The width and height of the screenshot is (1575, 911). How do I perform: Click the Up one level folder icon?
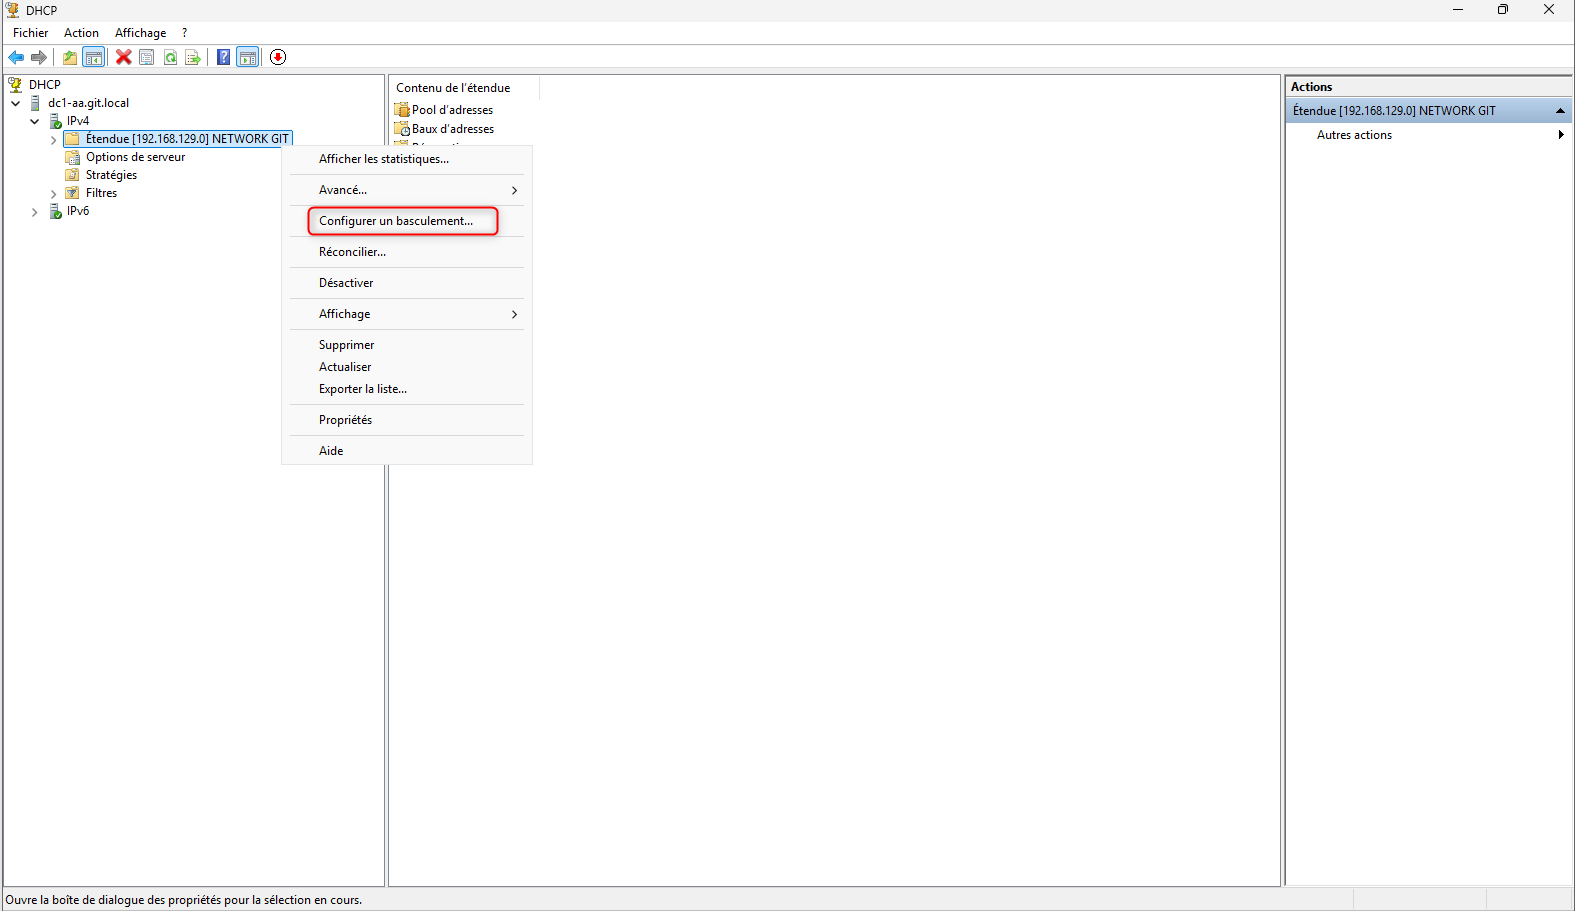click(70, 57)
